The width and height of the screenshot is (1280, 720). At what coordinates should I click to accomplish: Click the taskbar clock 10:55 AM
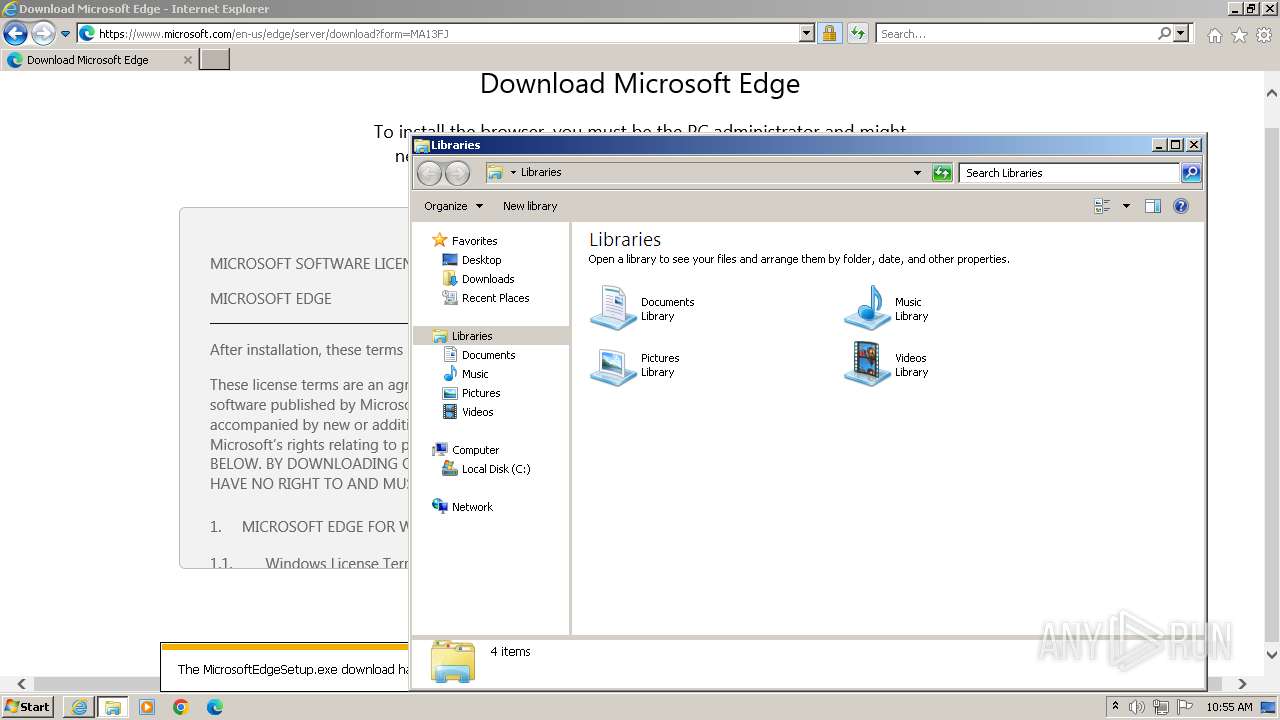click(x=1229, y=707)
